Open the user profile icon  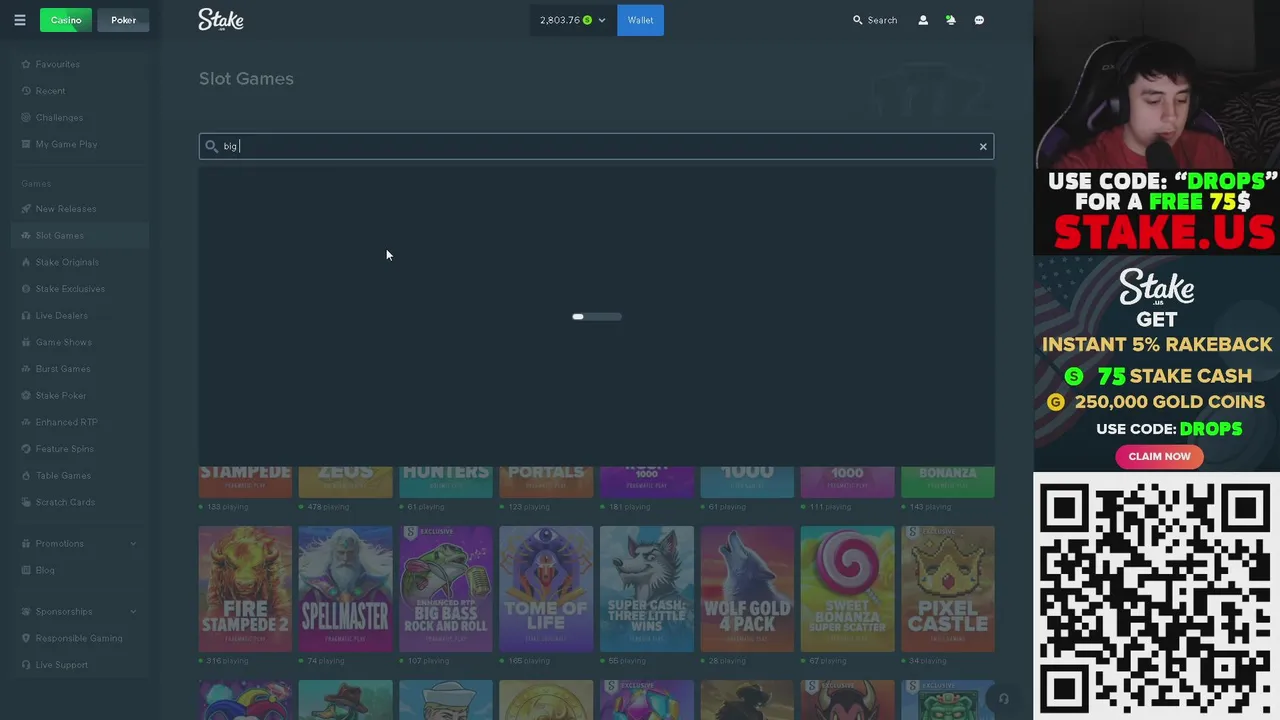923,20
